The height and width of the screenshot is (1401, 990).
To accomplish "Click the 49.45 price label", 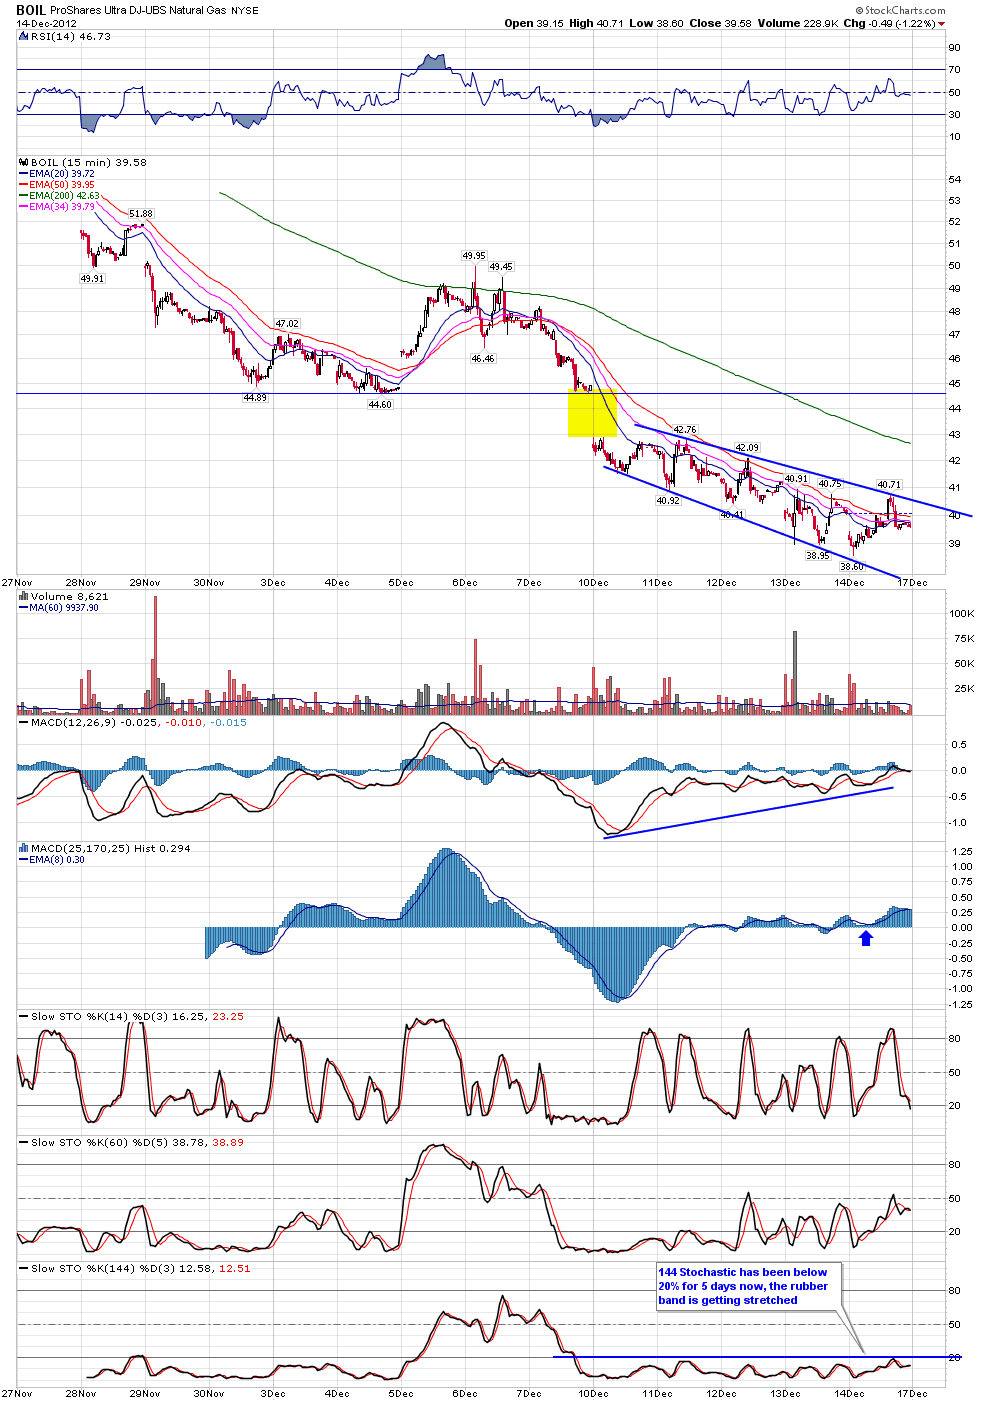I will click(501, 267).
